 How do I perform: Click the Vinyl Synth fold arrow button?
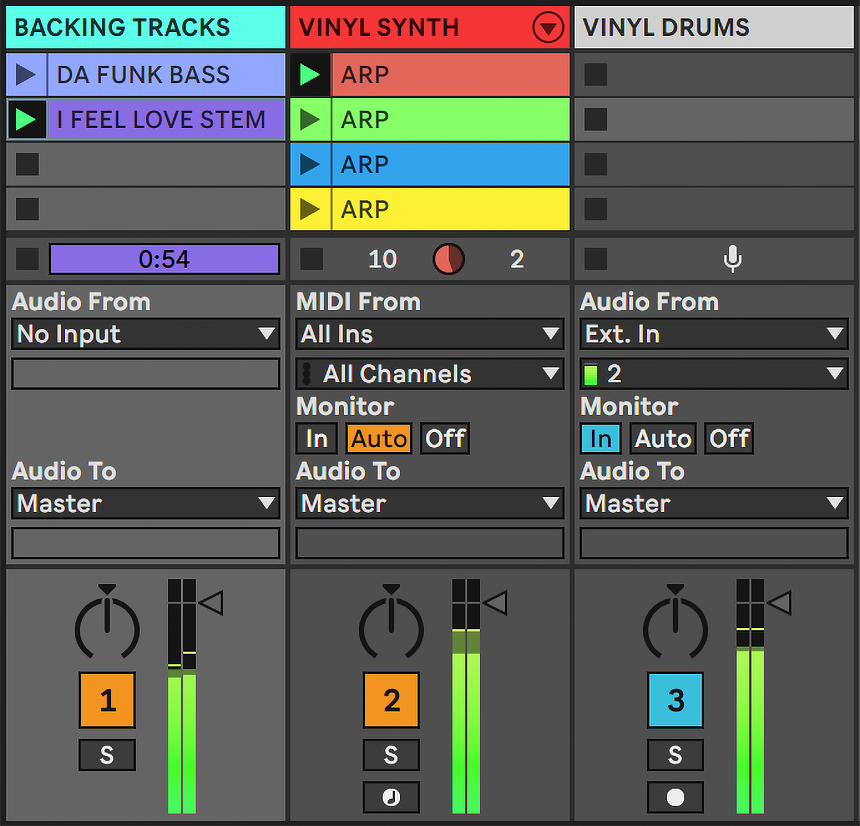548,28
